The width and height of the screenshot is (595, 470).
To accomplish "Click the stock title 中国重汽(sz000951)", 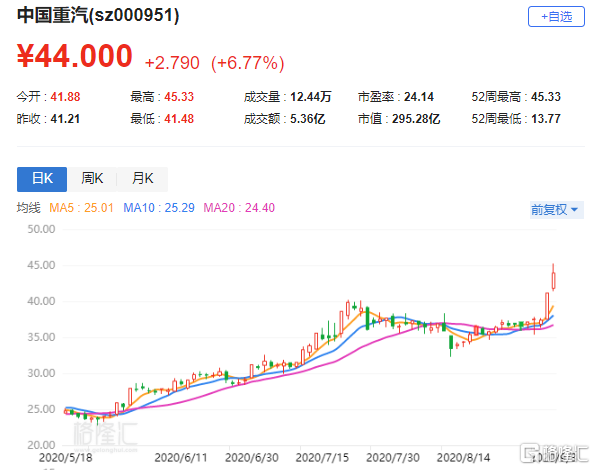I will point(98,16).
